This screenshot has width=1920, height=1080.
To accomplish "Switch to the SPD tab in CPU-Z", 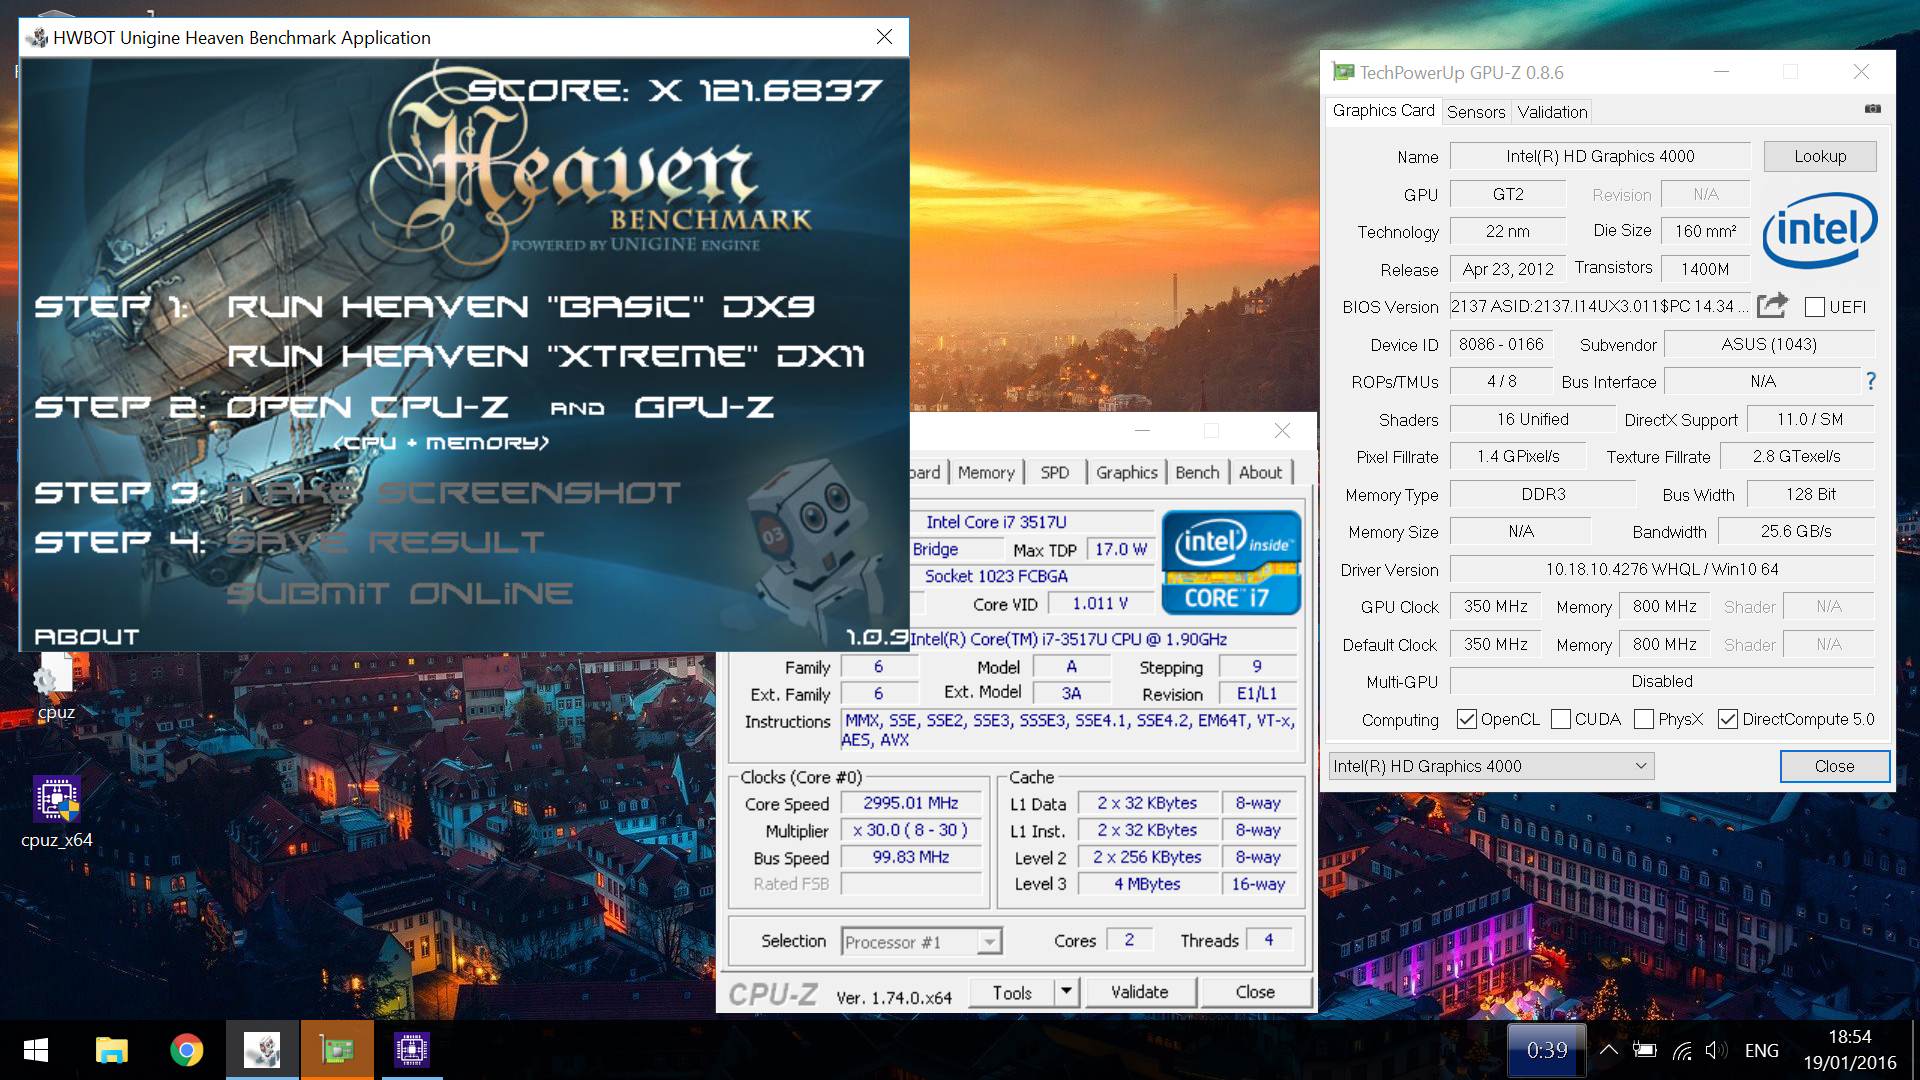I will 1055,472.
